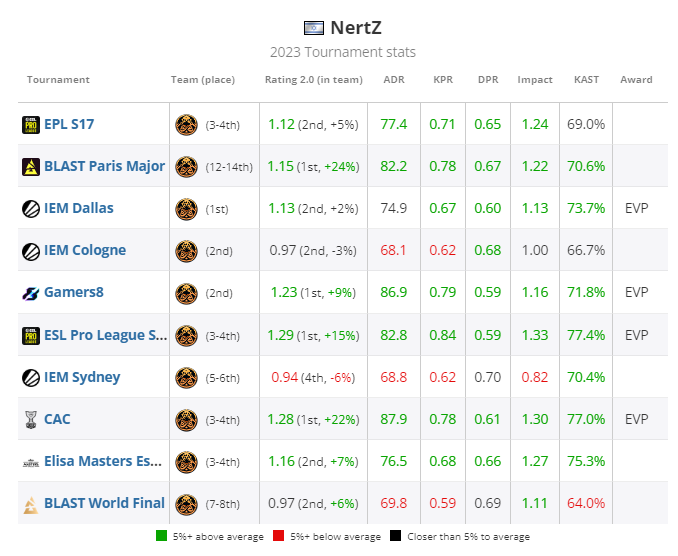Open the EPL S17 tournament link
This screenshot has height=556, width=678.
[69, 125]
